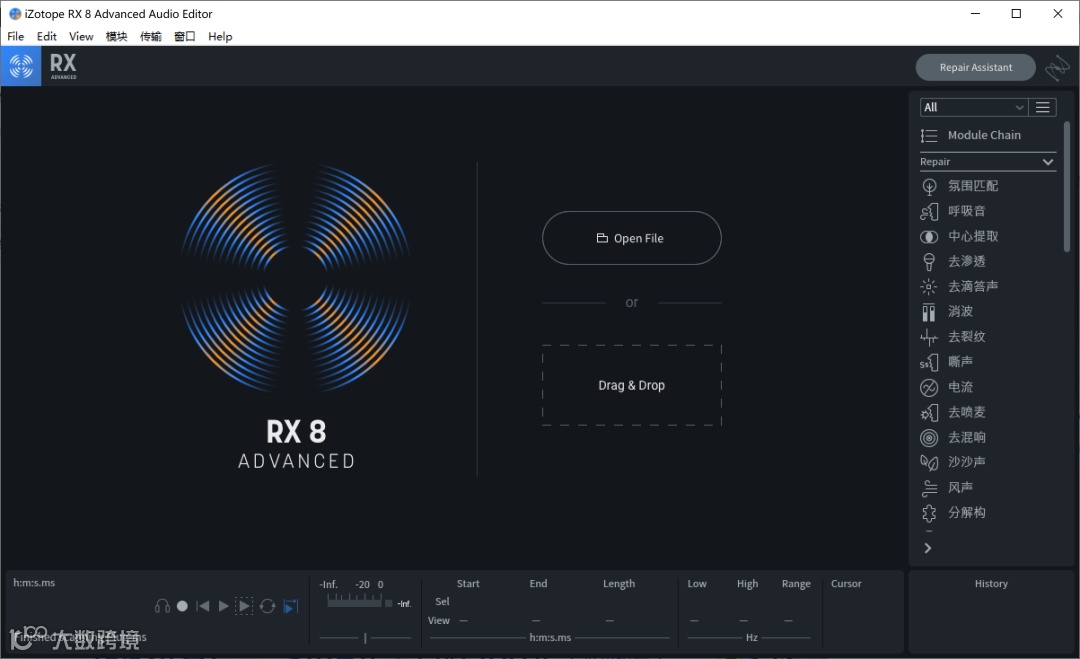Select the 分解构 module
1080x659 pixels.
click(x=953, y=512)
